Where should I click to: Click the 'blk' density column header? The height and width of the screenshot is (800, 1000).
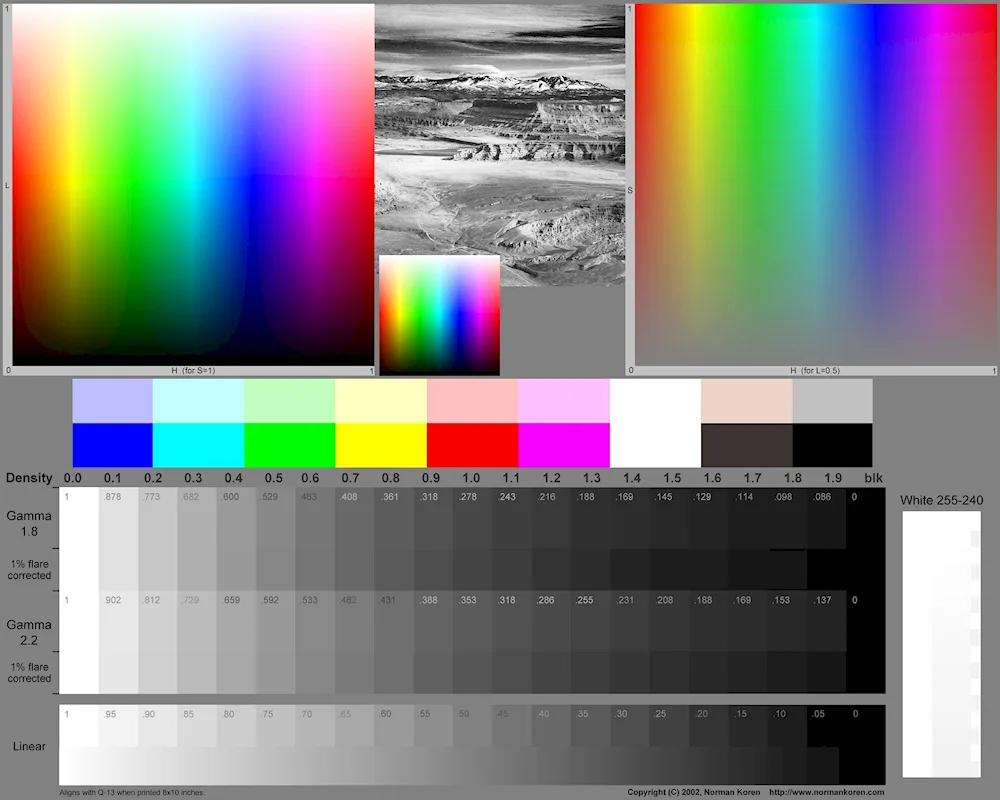(x=873, y=478)
